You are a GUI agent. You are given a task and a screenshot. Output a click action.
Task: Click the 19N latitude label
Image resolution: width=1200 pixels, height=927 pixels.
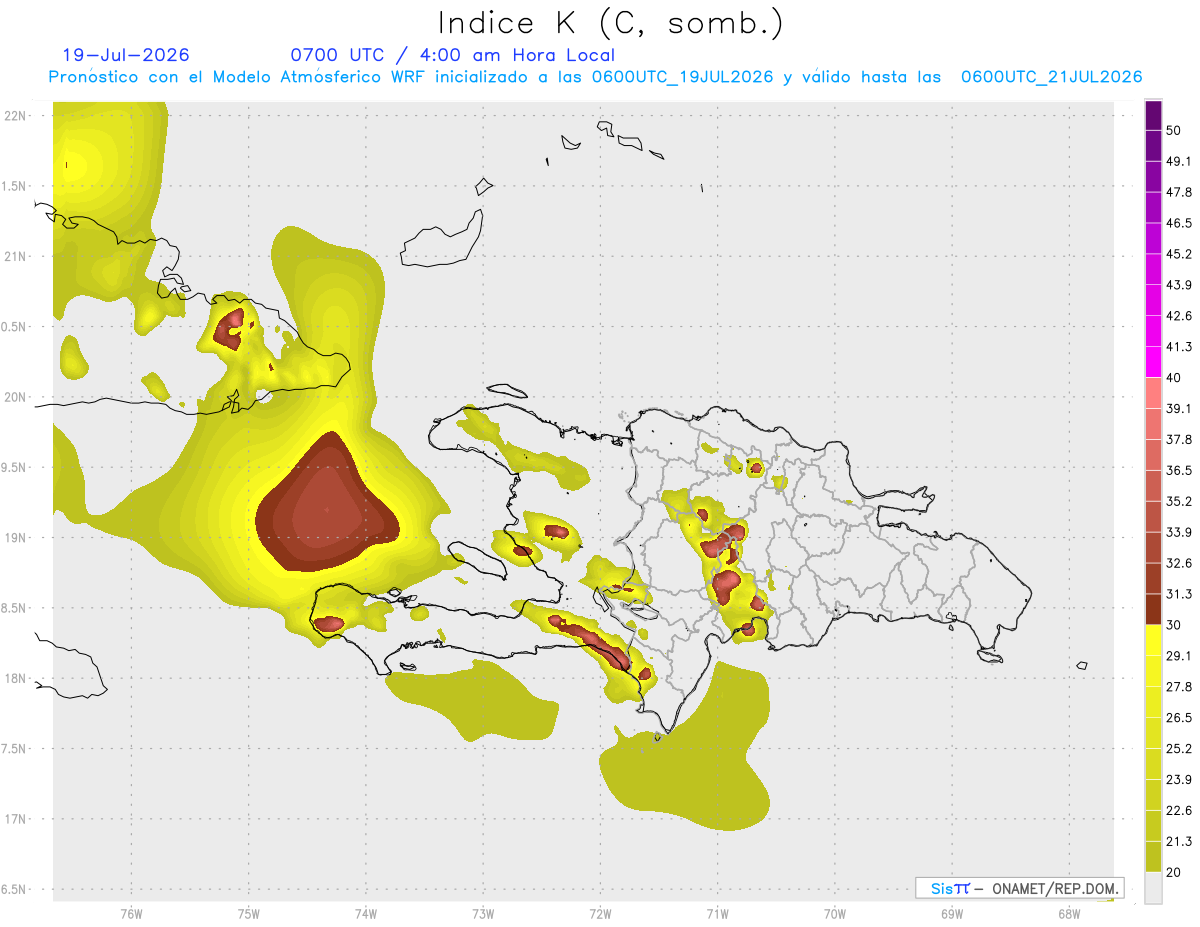tap(17, 537)
